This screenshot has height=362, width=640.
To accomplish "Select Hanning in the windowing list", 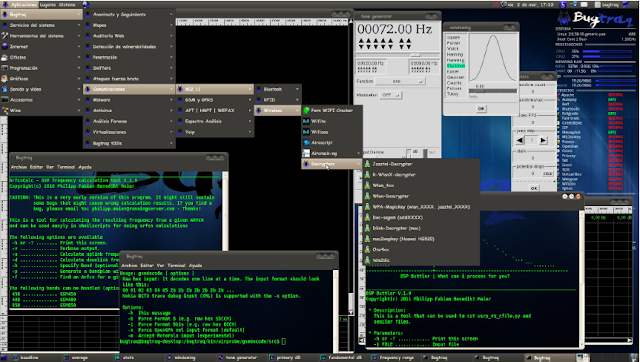I will pyautogui.click(x=455, y=54).
